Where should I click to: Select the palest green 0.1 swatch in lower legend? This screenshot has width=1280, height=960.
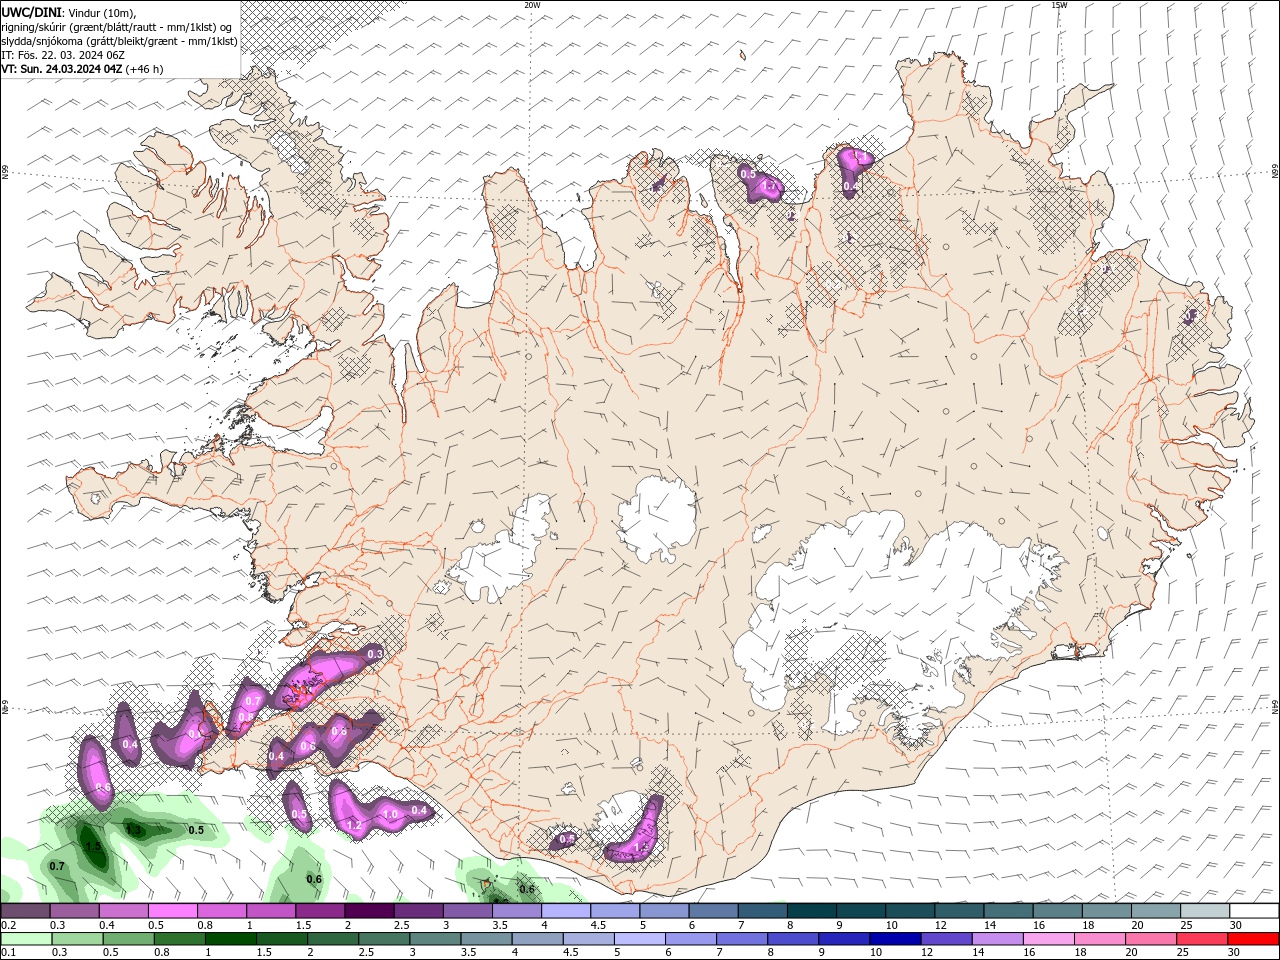25,939
